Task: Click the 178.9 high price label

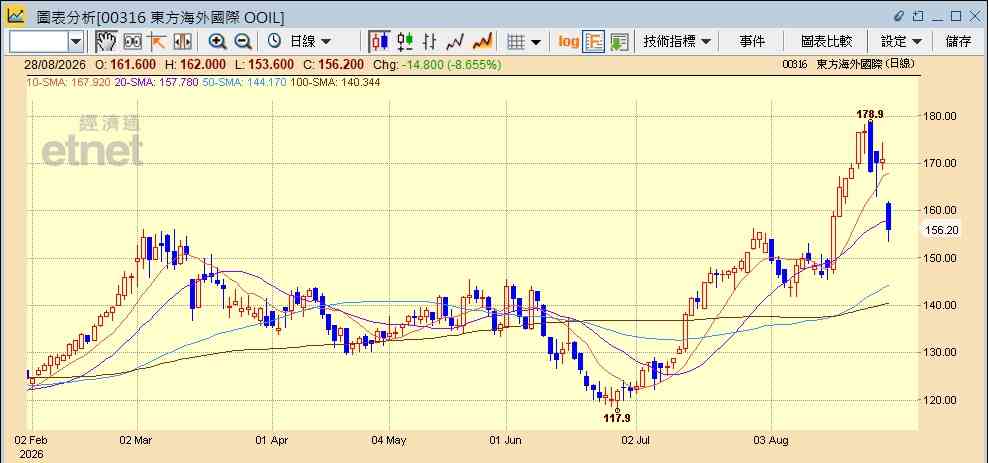Action: [869, 114]
